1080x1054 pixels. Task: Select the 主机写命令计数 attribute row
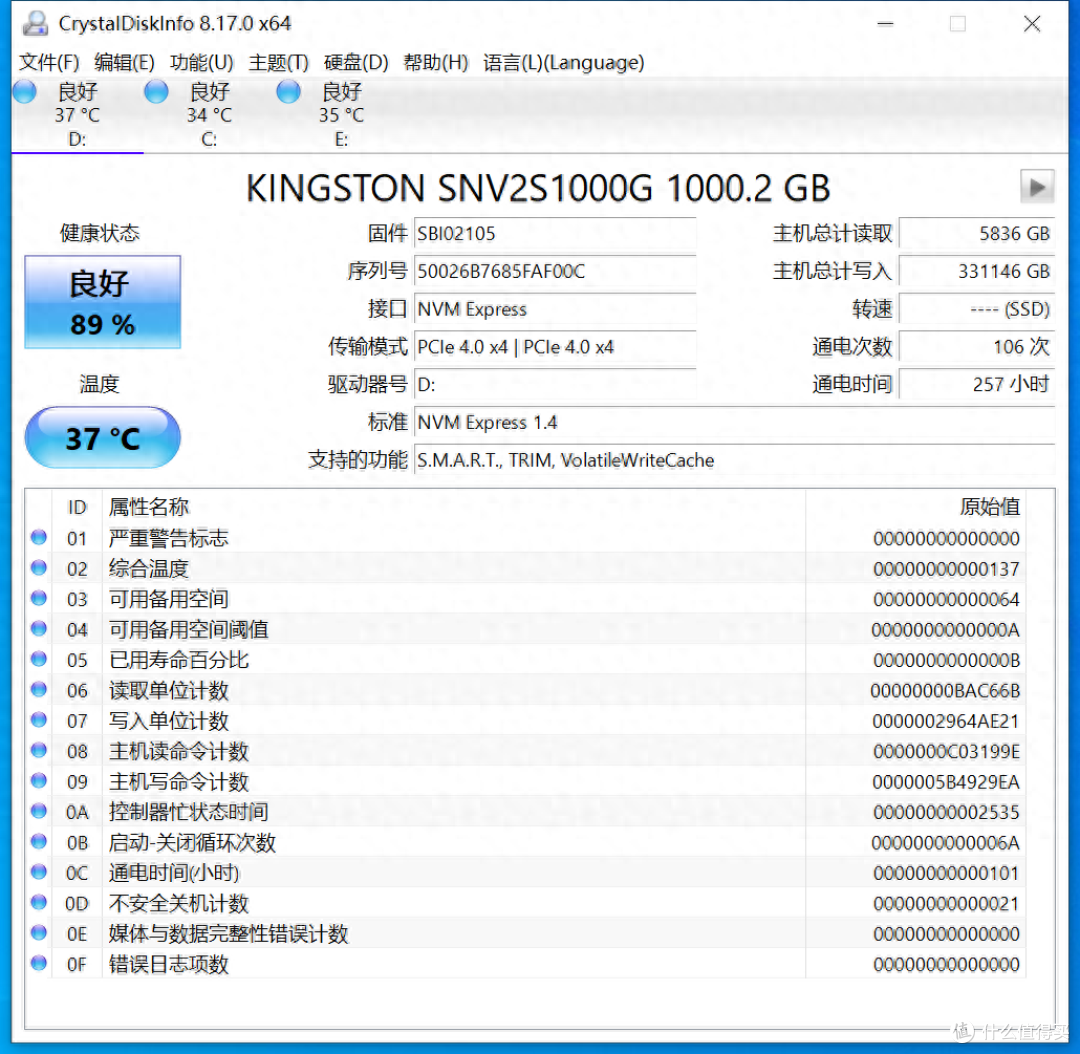[x=526, y=781]
